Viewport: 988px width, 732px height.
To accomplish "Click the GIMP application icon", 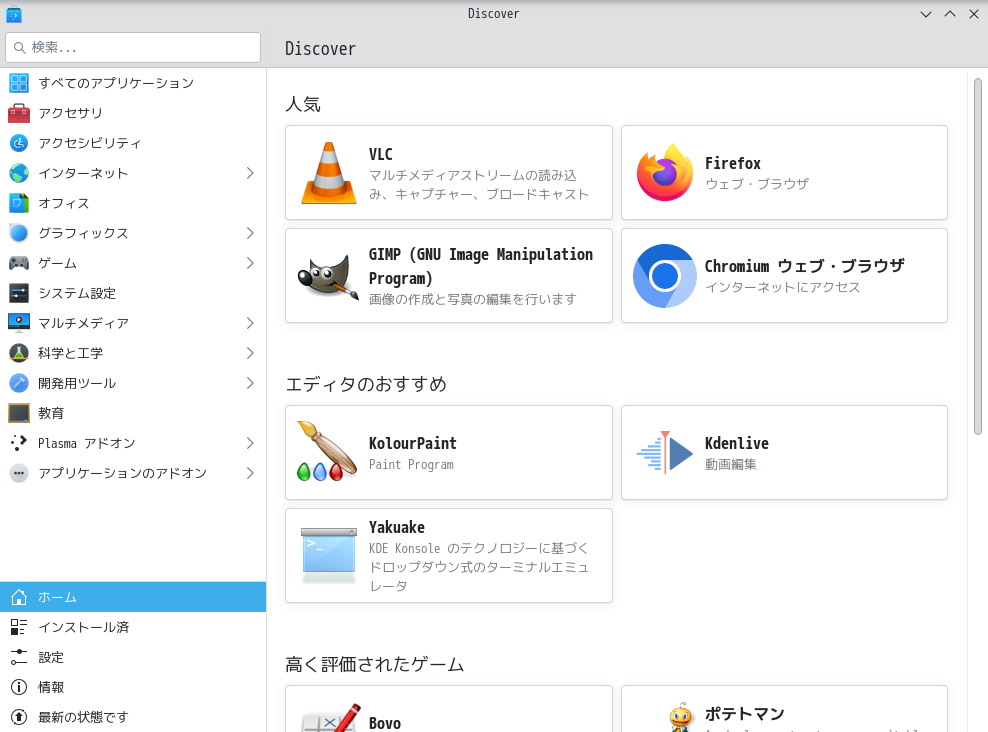I will [x=325, y=276].
